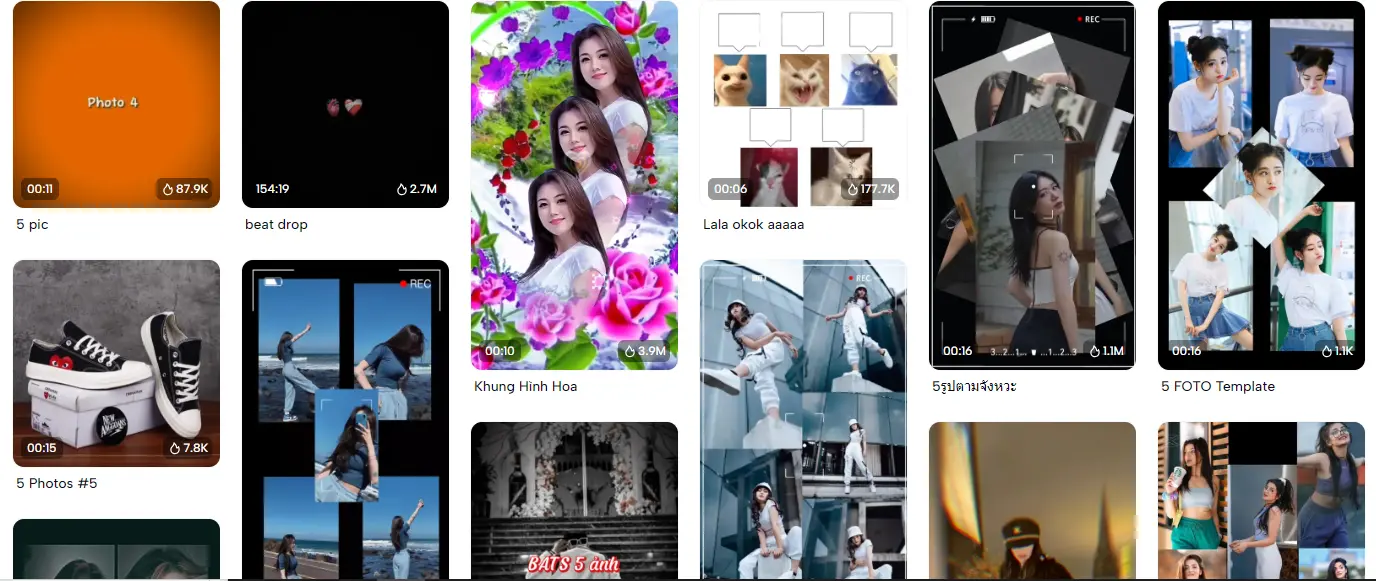Click the 154:19 duration badge

pos(272,189)
